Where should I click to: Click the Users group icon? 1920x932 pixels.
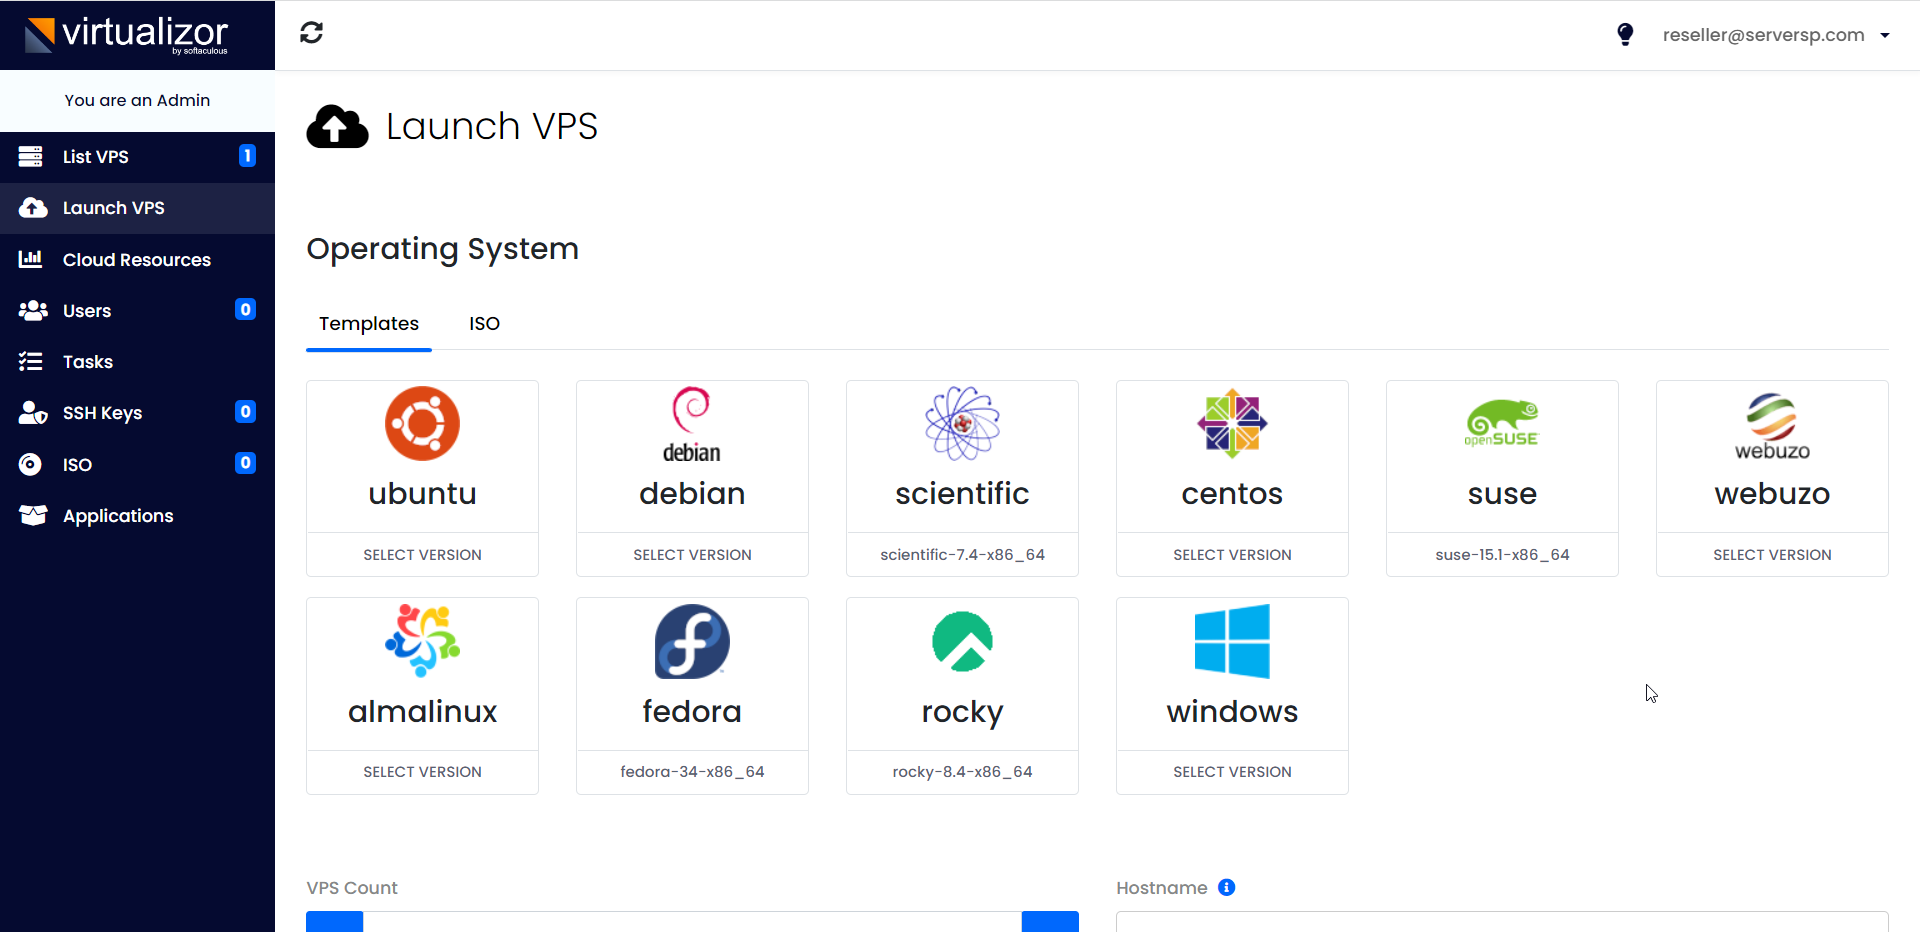[x=33, y=310]
